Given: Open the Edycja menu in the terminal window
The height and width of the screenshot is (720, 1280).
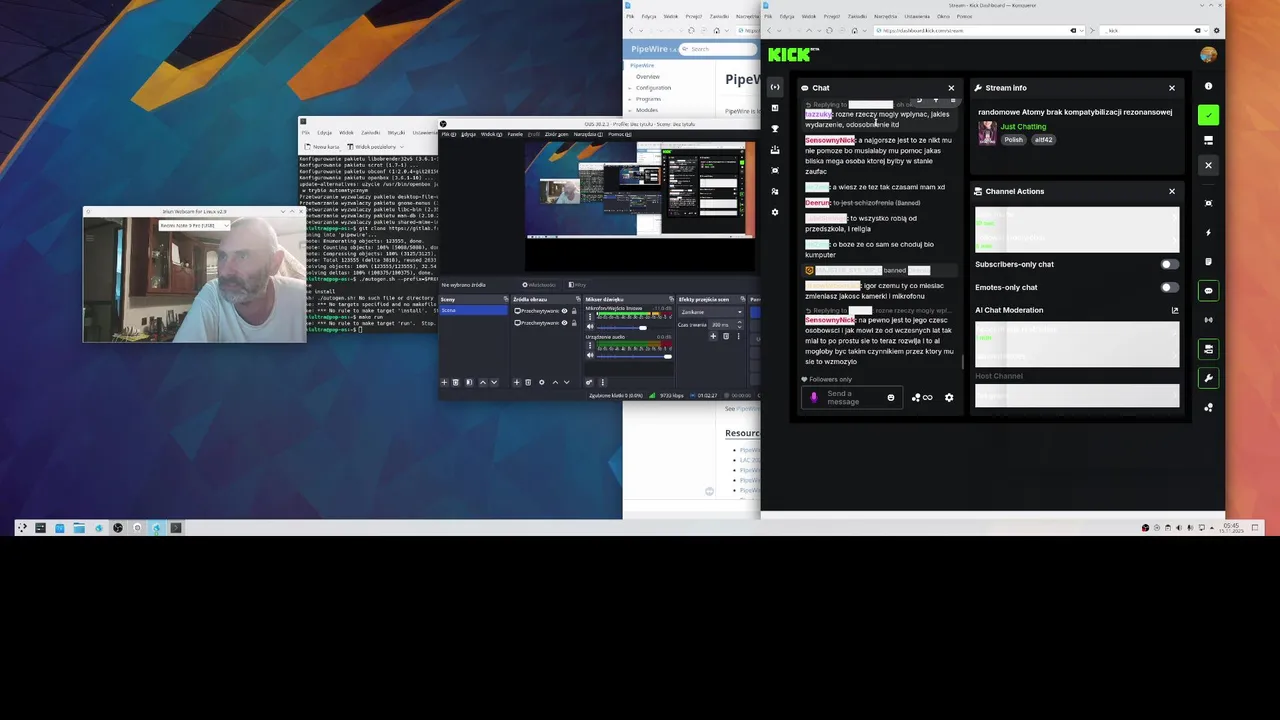Looking at the screenshot, I should (x=324, y=132).
